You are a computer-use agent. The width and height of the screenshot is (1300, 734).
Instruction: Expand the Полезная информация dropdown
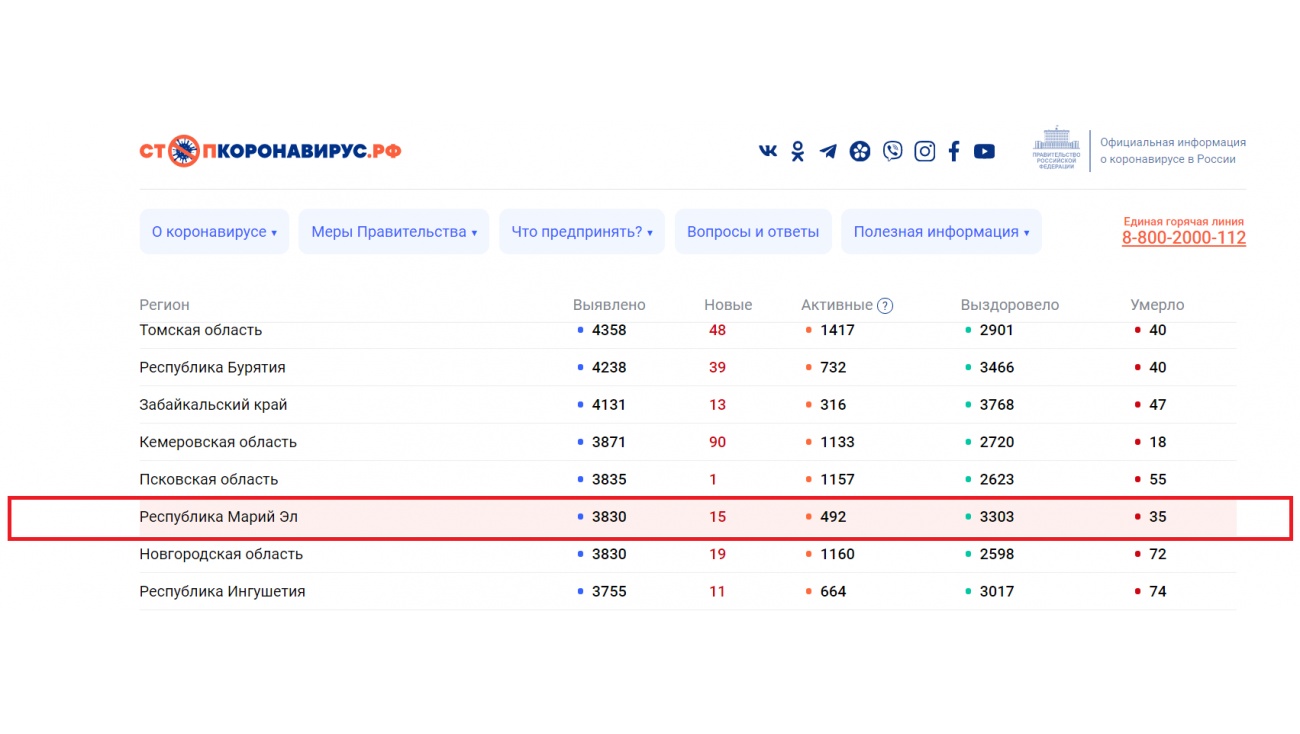(941, 232)
